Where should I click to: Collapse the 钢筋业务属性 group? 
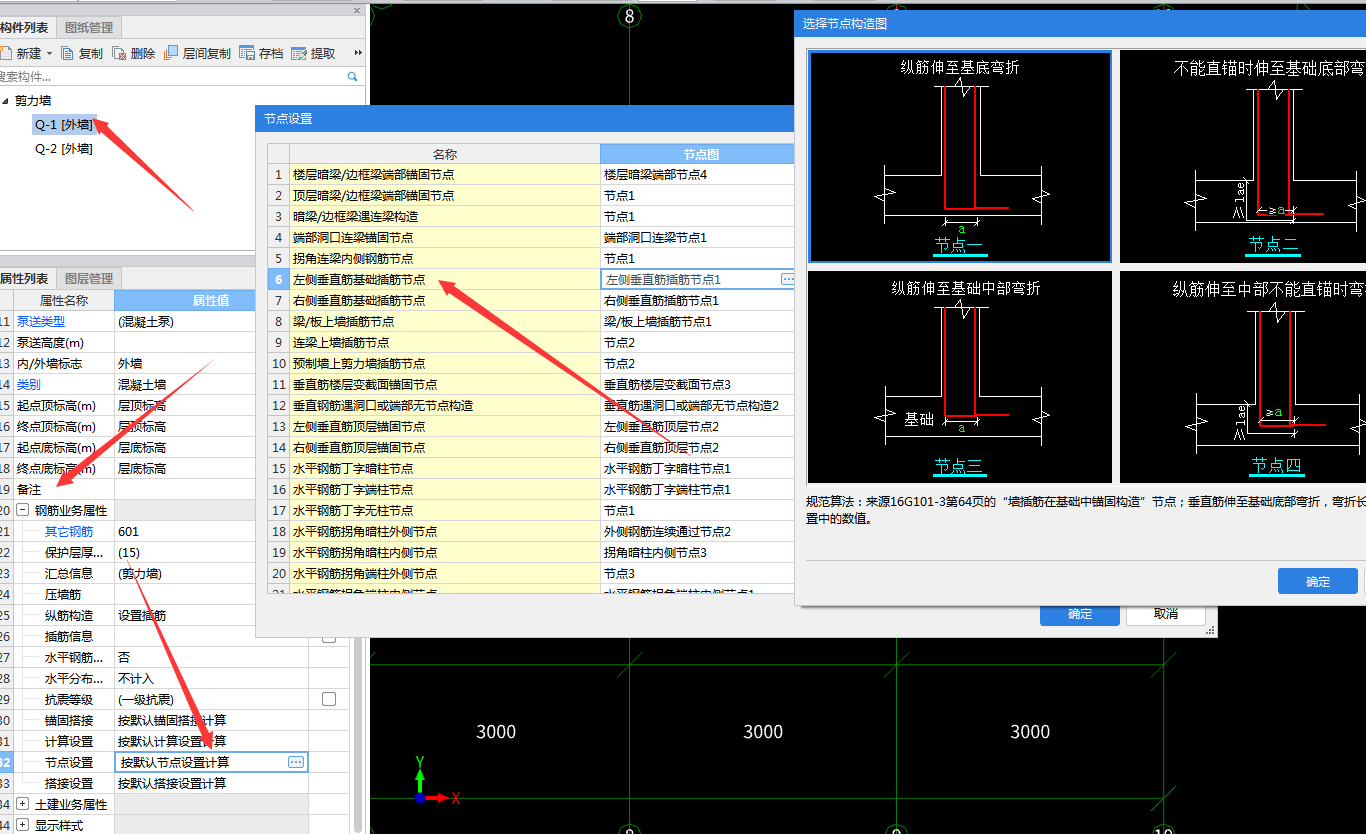(22, 510)
